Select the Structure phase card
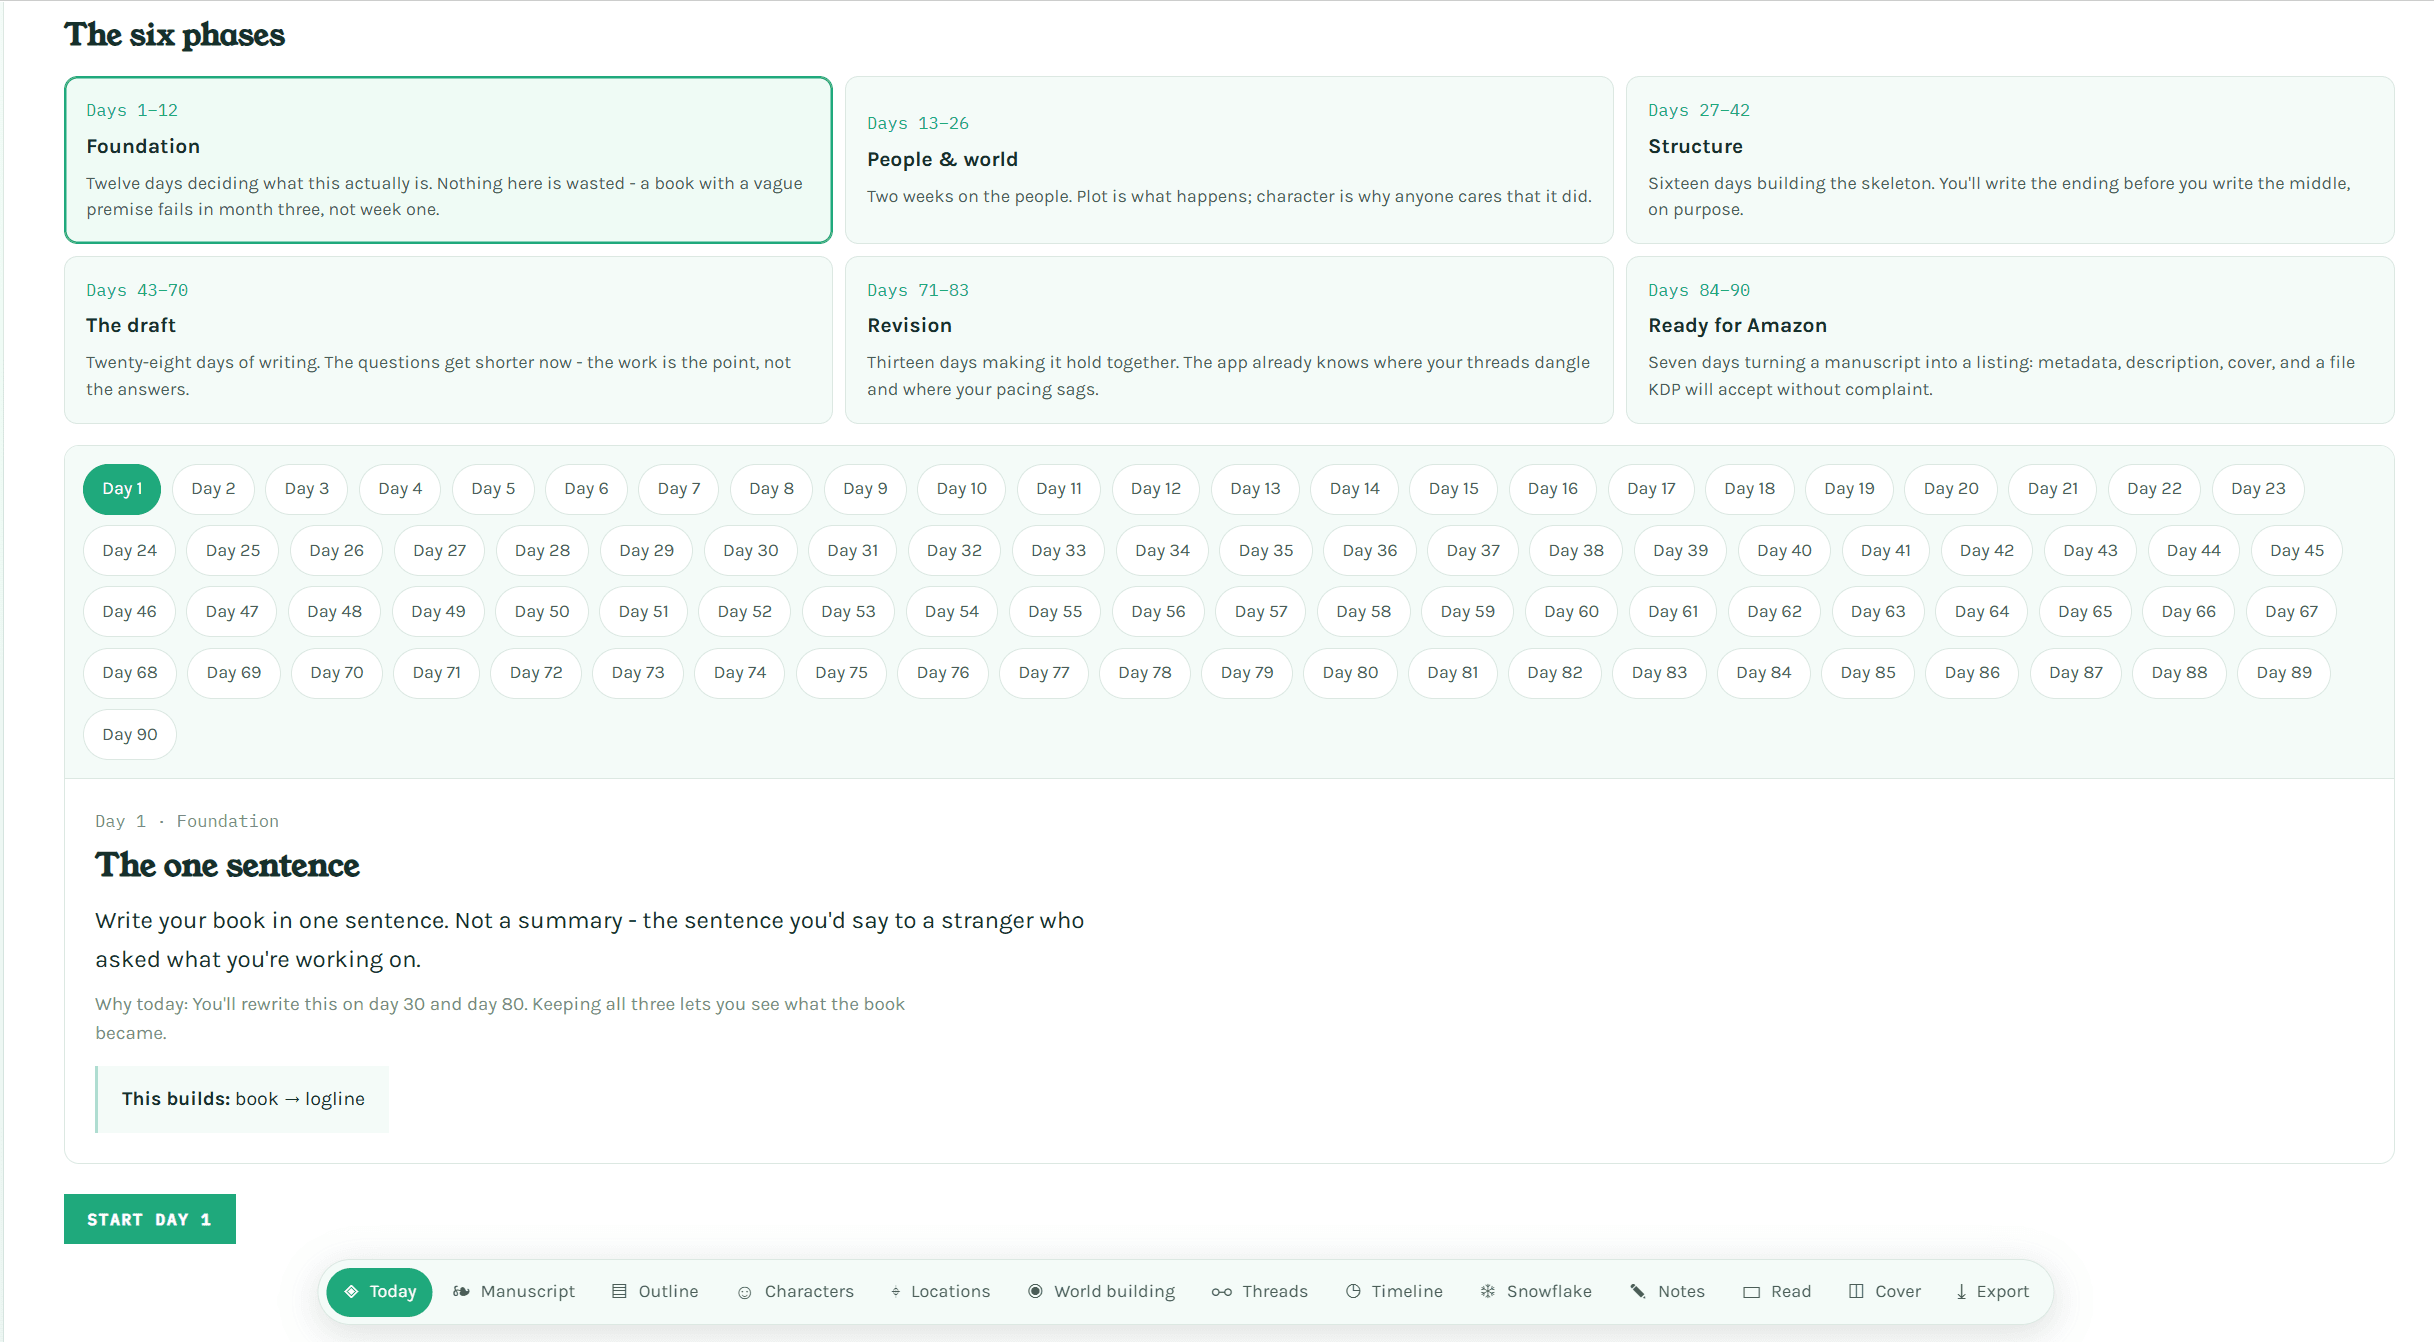This screenshot has height=1342, width=2434. tap(2010, 160)
